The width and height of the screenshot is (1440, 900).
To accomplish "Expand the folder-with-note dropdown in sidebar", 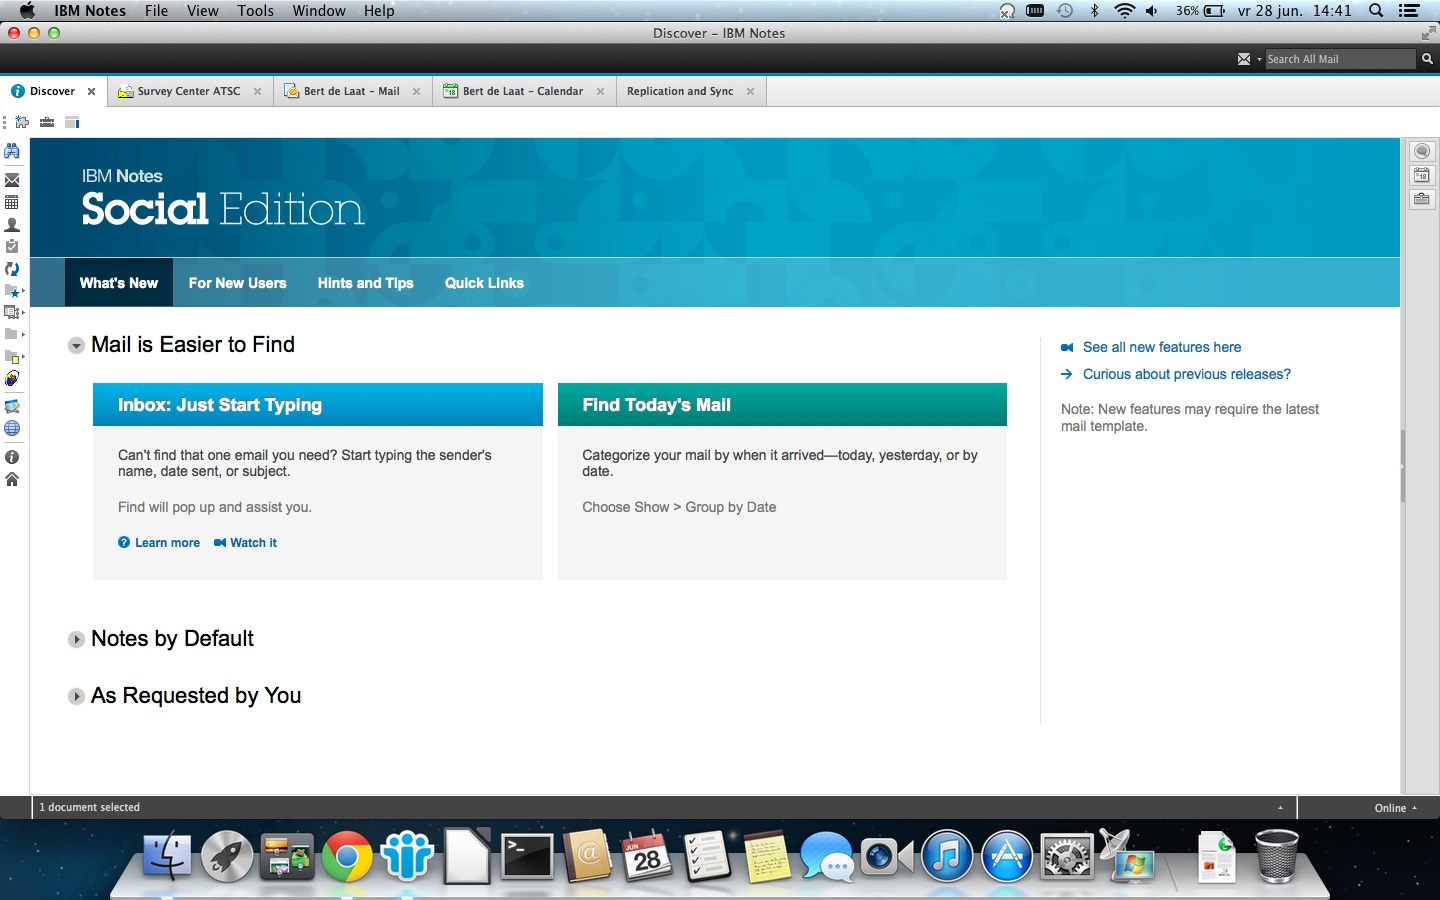I will click(x=14, y=356).
